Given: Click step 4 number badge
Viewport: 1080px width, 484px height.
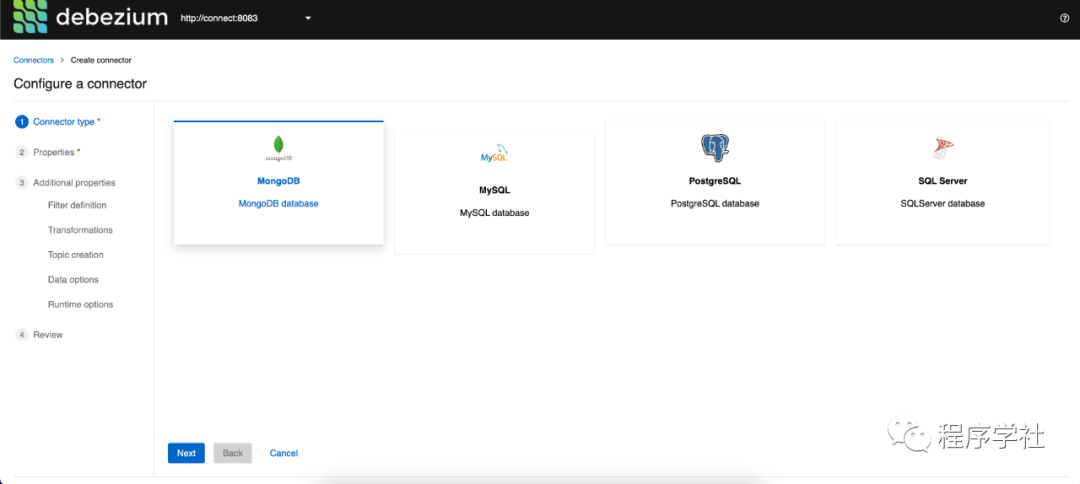Looking at the screenshot, I should click(x=22, y=335).
